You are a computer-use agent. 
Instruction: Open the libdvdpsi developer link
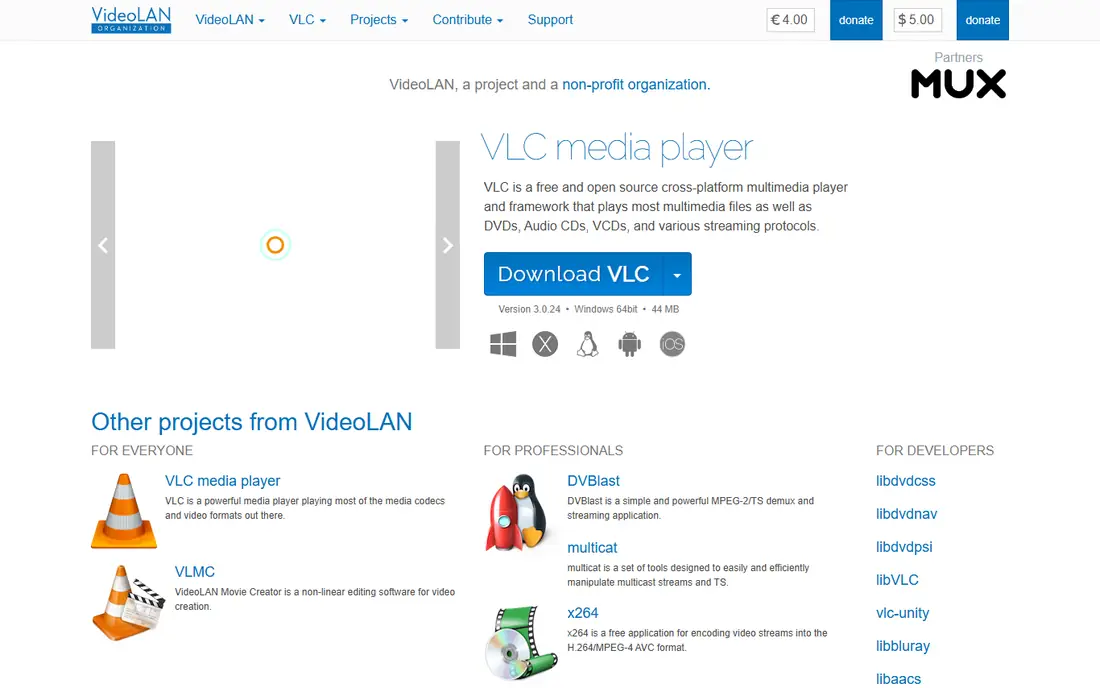point(904,546)
